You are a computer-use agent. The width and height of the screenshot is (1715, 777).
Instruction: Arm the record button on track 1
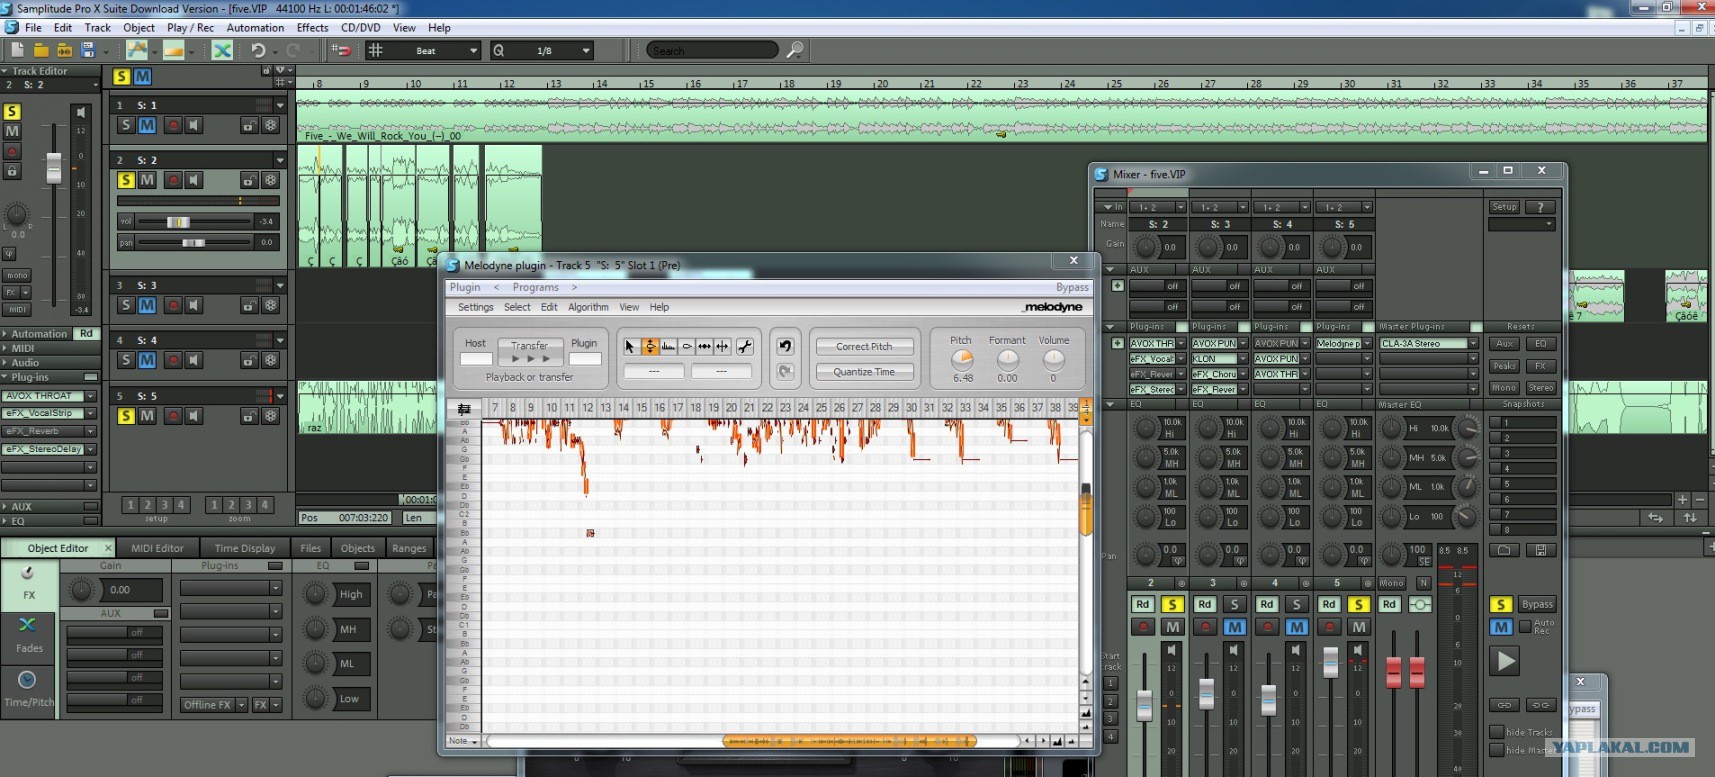(171, 125)
